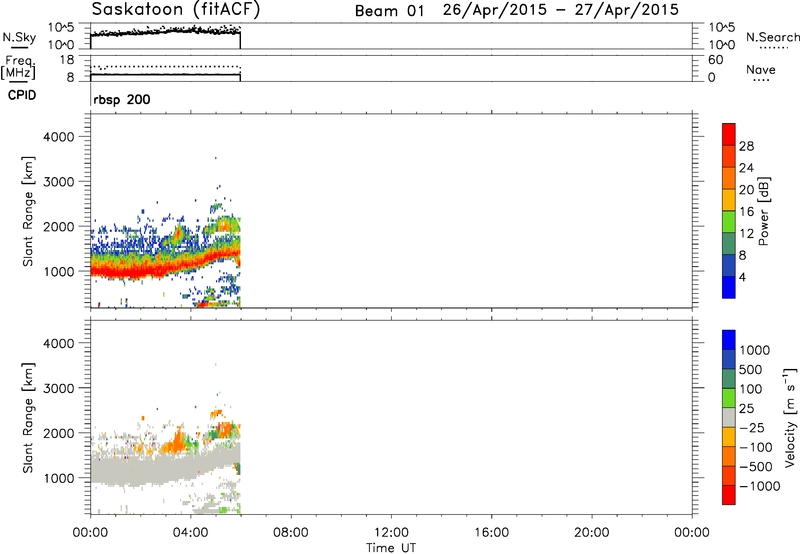Pick the light green 25–100 velocity segment
800x554 pixels.
click(729, 398)
